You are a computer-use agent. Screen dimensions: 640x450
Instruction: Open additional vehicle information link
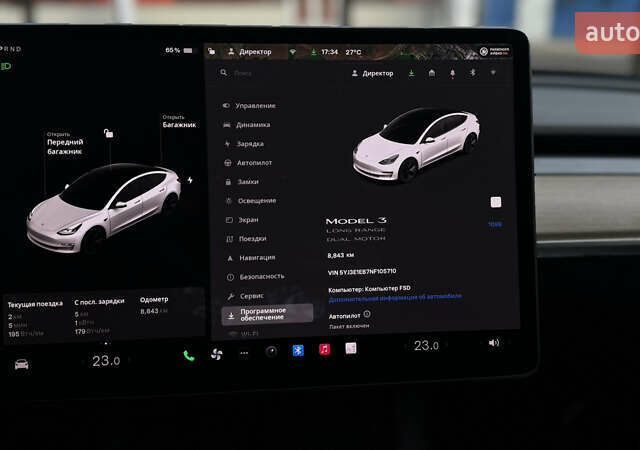[x=394, y=297]
